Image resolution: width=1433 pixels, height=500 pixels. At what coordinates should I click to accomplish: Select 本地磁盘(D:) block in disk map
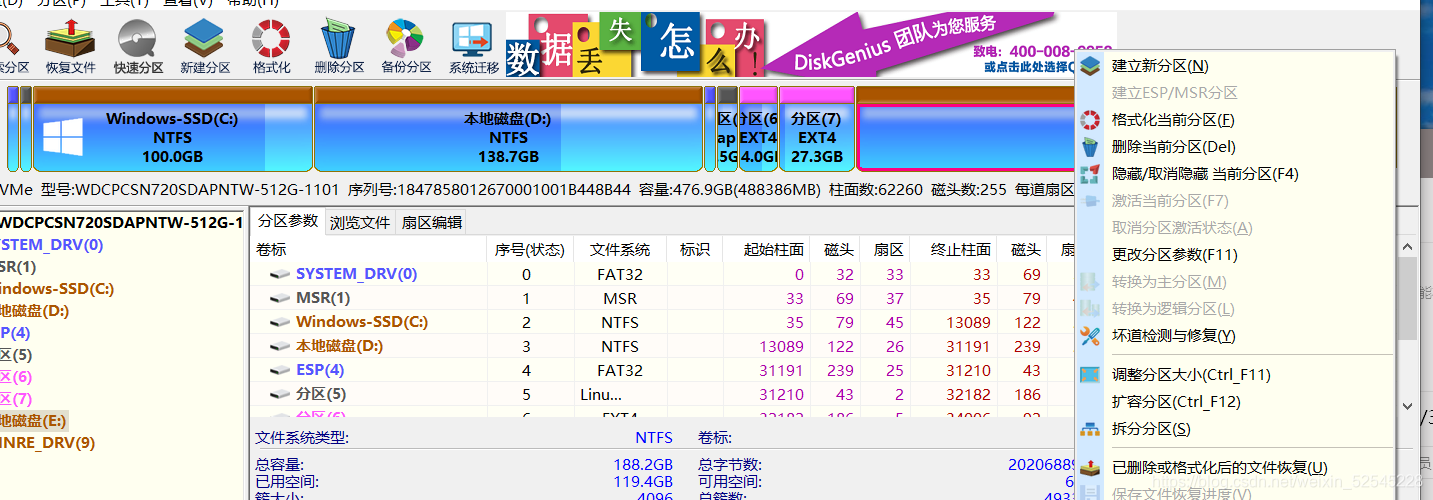509,130
